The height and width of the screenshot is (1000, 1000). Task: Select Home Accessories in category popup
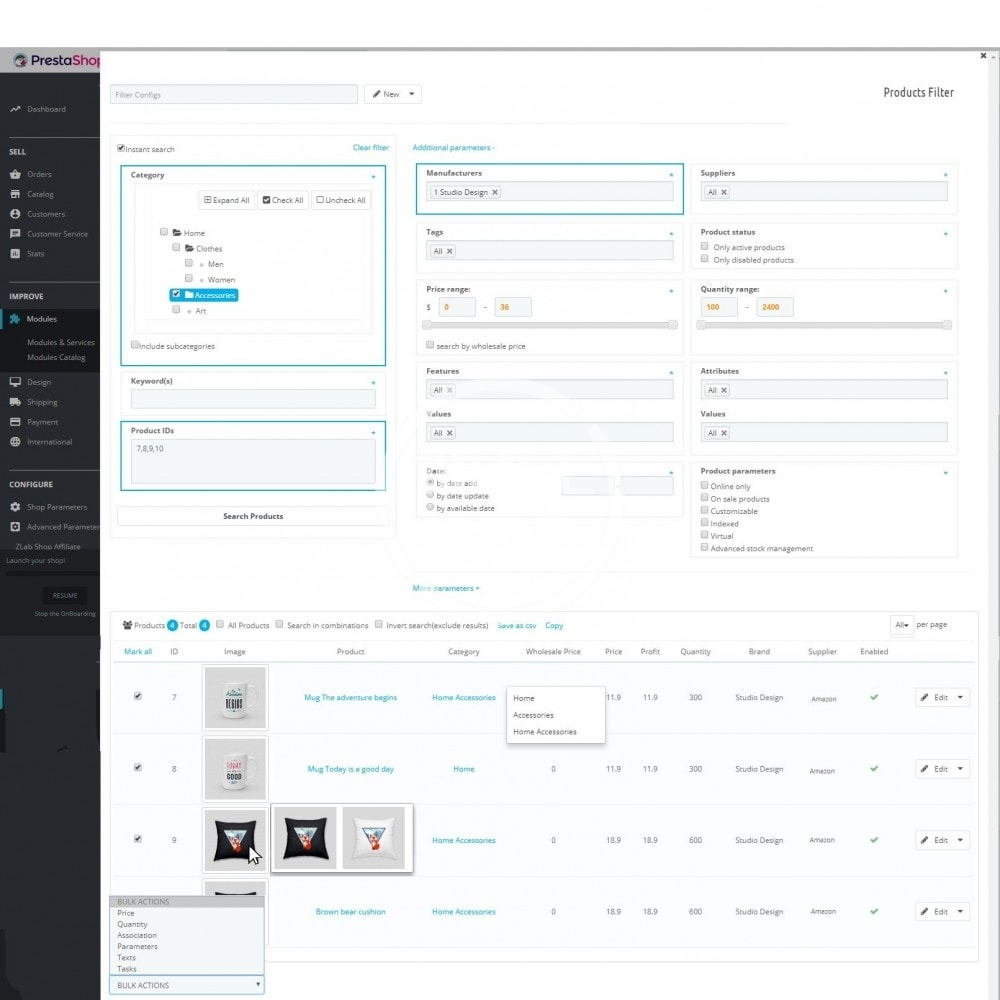pos(545,732)
